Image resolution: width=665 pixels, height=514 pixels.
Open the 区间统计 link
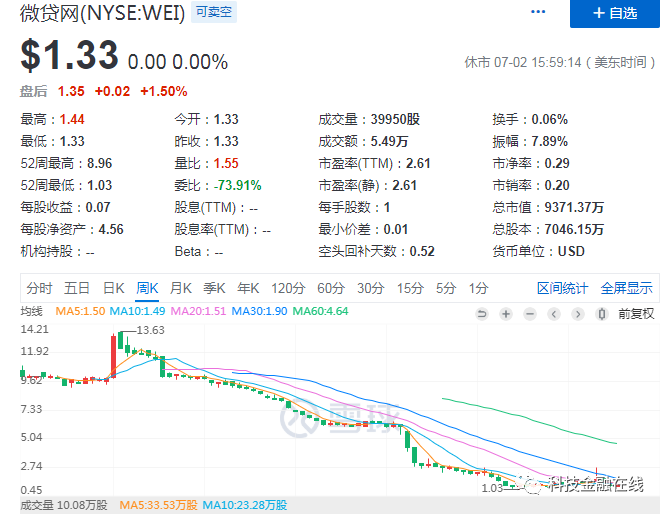[x=562, y=288]
